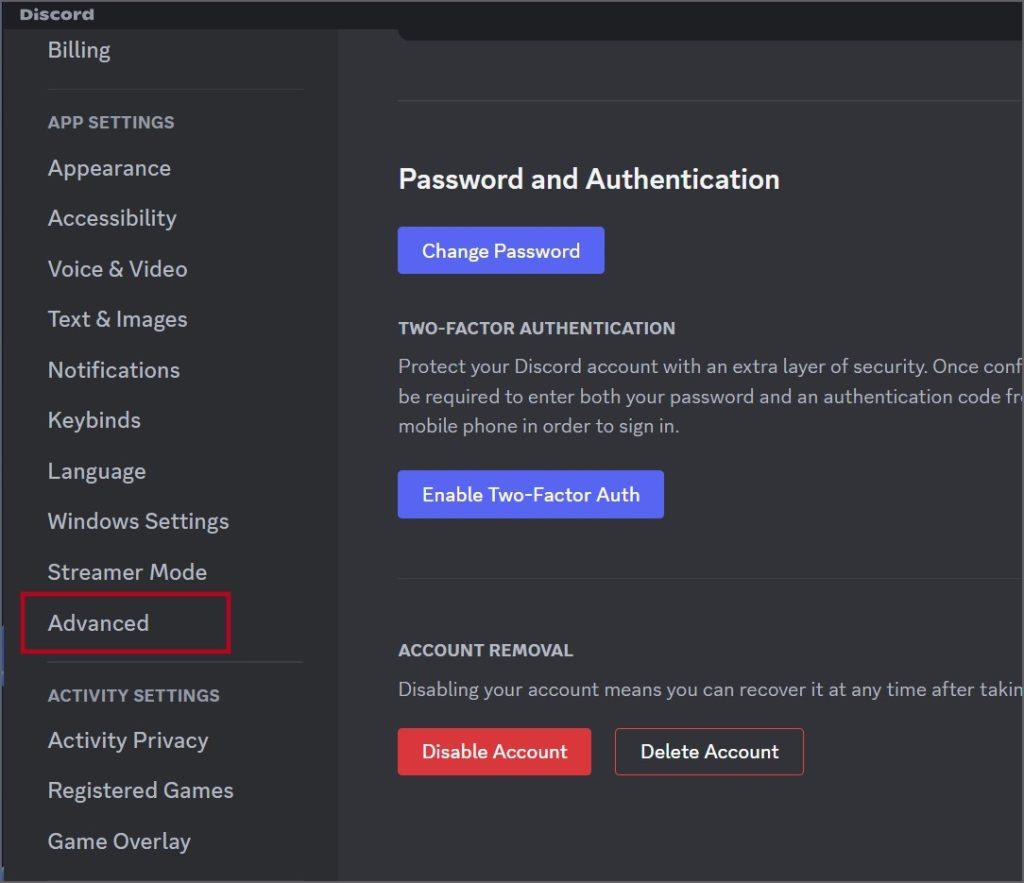This screenshot has height=883, width=1024.
Task: Click the App Settings section header
Action: tap(111, 123)
